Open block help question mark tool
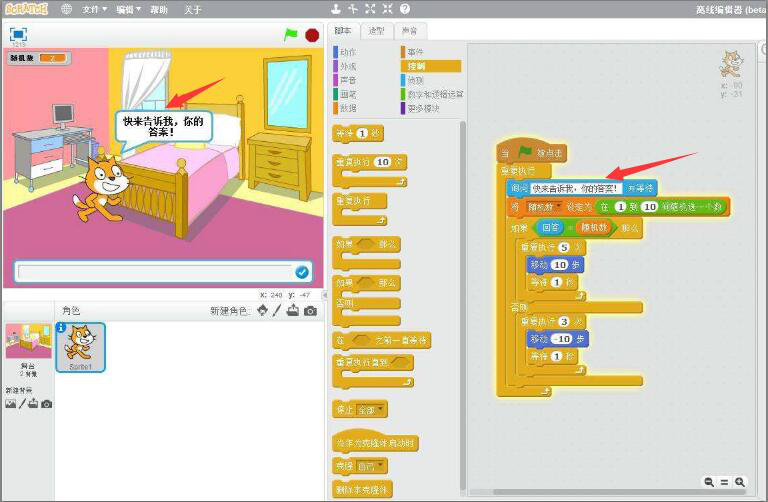 pyautogui.click(x=405, y=8)
